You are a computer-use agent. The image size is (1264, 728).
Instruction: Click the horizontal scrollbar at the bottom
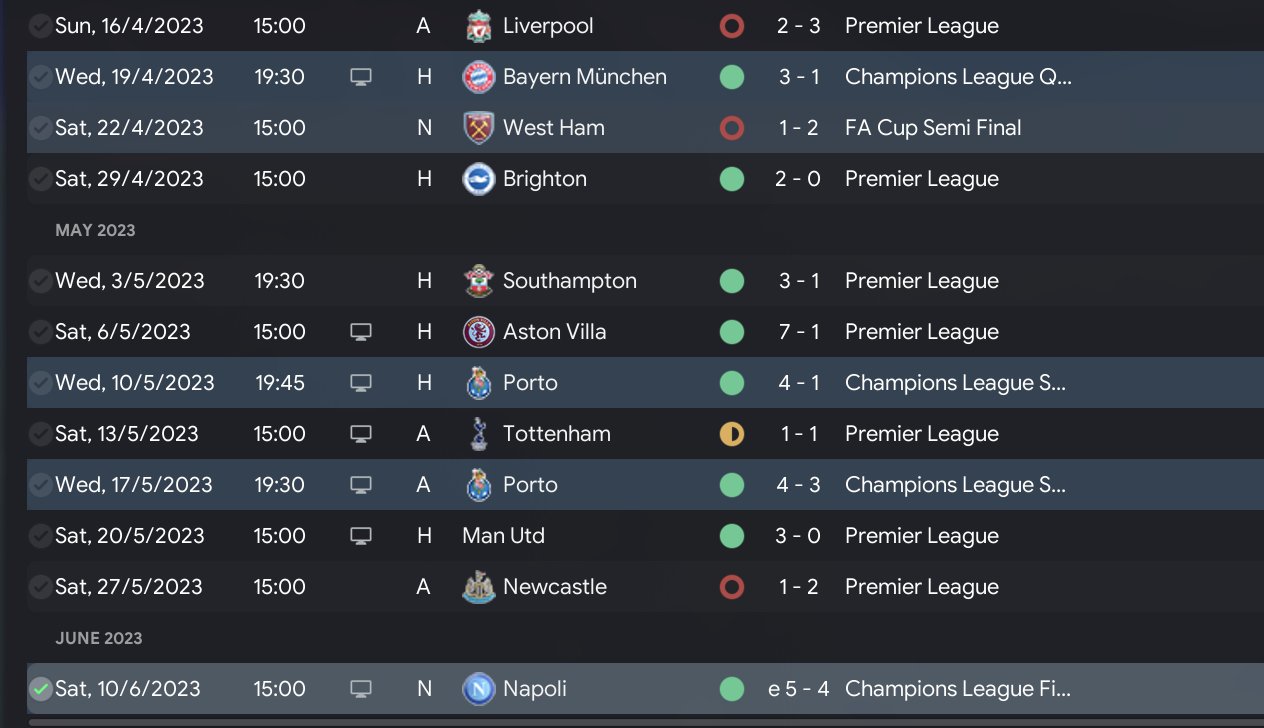point(640,722)
